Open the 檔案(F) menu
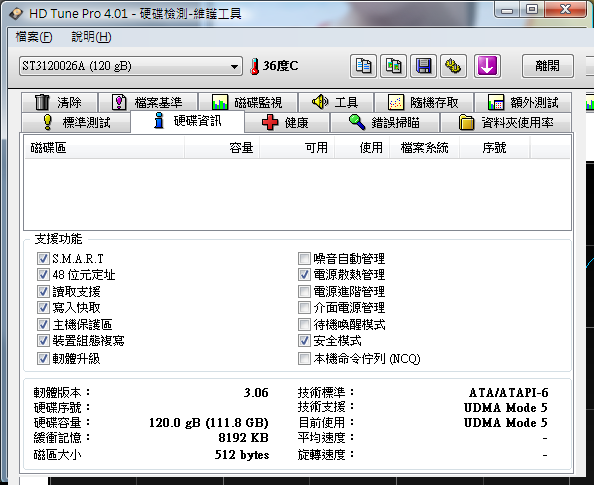Image resolution: width=594 pixels, height=486 pixels. [x=34, y=37]
